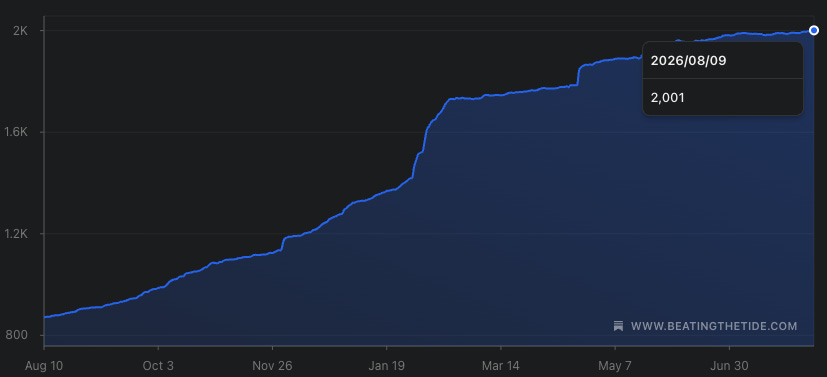Click the Jun 30 x-axis label
The width and height of the screenshot is (827, 377).
729,365
